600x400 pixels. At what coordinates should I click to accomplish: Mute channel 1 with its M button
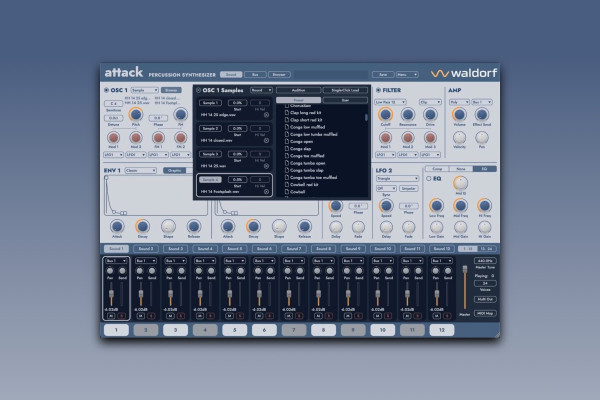click(111, 316)
